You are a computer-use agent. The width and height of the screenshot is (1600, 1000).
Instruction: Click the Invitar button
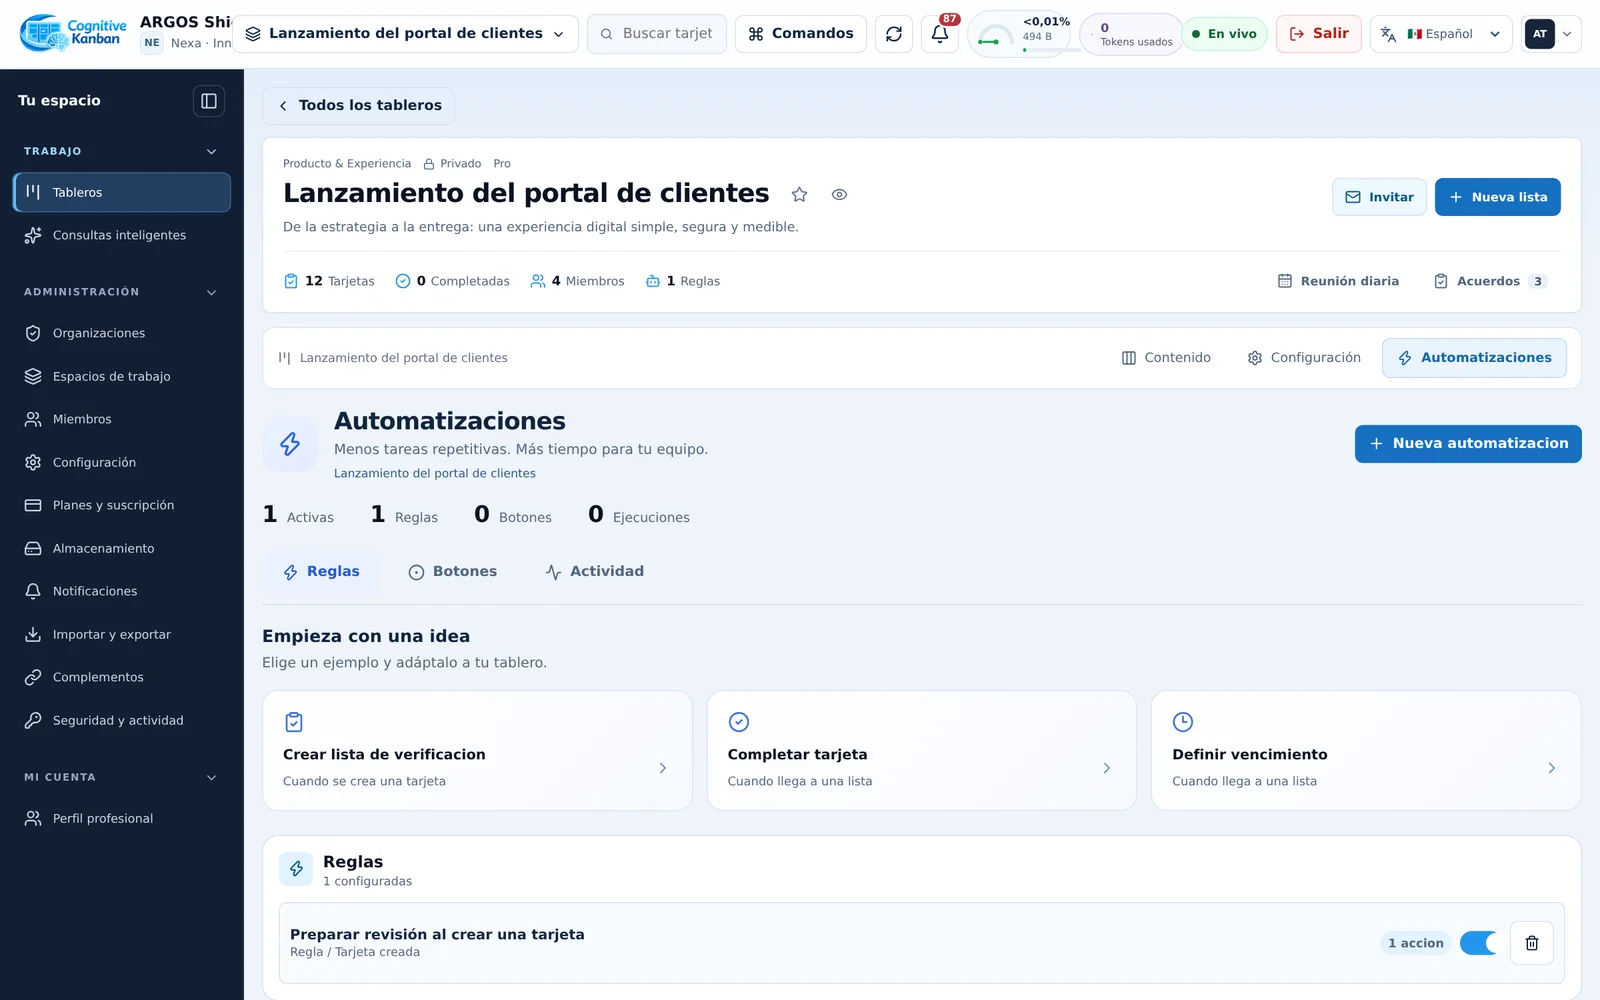click(1379, 197)
